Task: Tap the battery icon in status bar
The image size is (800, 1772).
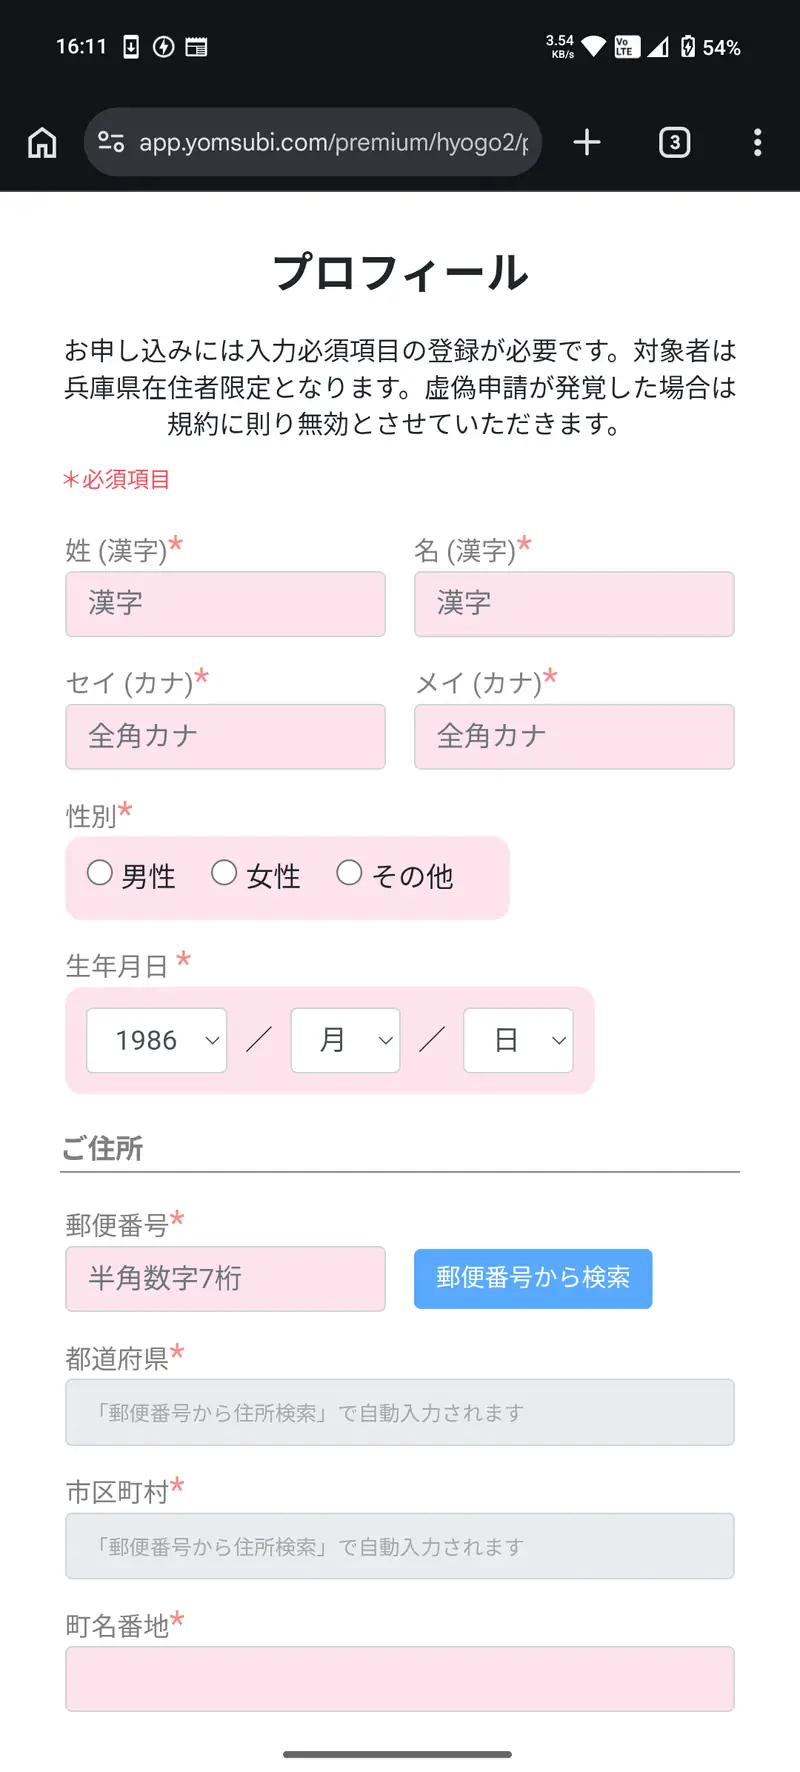Action: point(688,47)
